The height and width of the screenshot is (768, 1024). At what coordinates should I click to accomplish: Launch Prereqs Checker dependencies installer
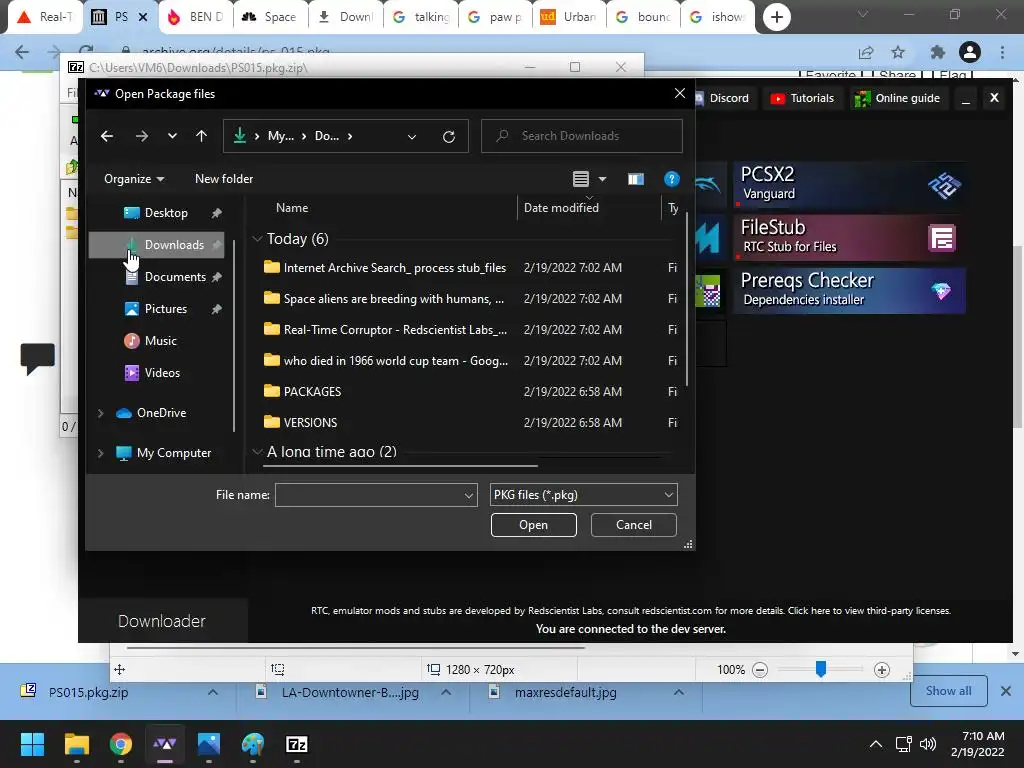coord(848,291)
